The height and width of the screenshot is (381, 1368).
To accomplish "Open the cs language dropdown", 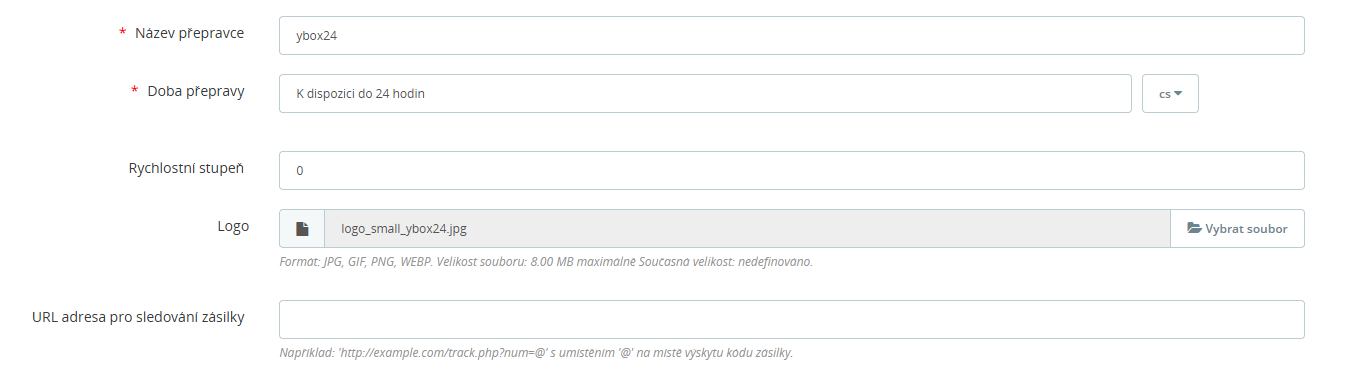I will click(1170, 93).
